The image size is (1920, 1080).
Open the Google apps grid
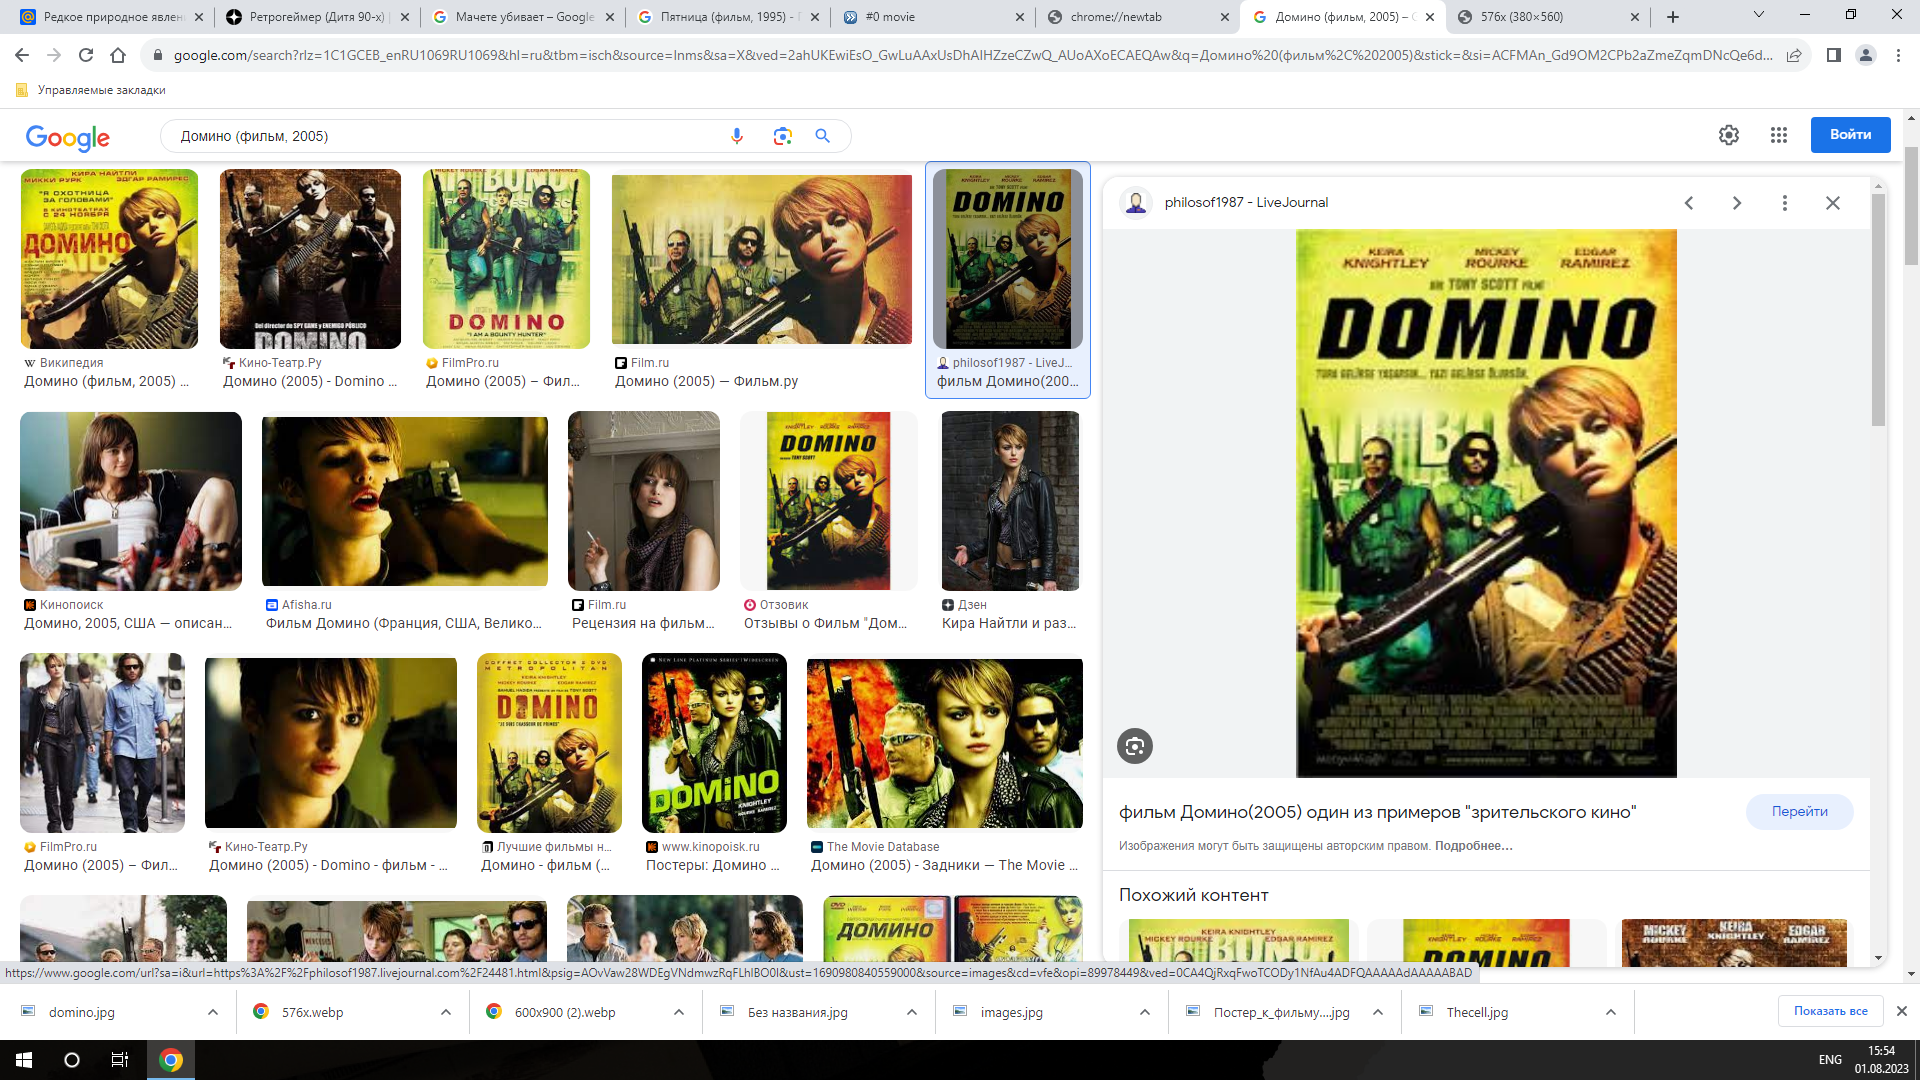click(x=1779, y=135)
